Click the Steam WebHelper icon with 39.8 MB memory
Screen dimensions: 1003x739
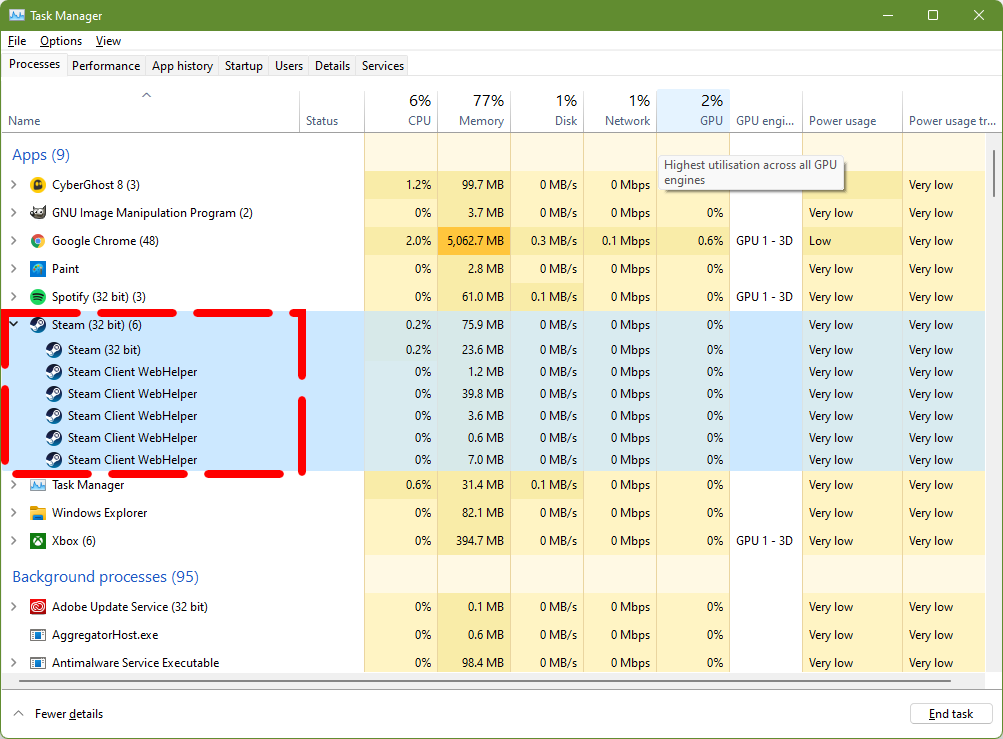[x=54, y=394]
